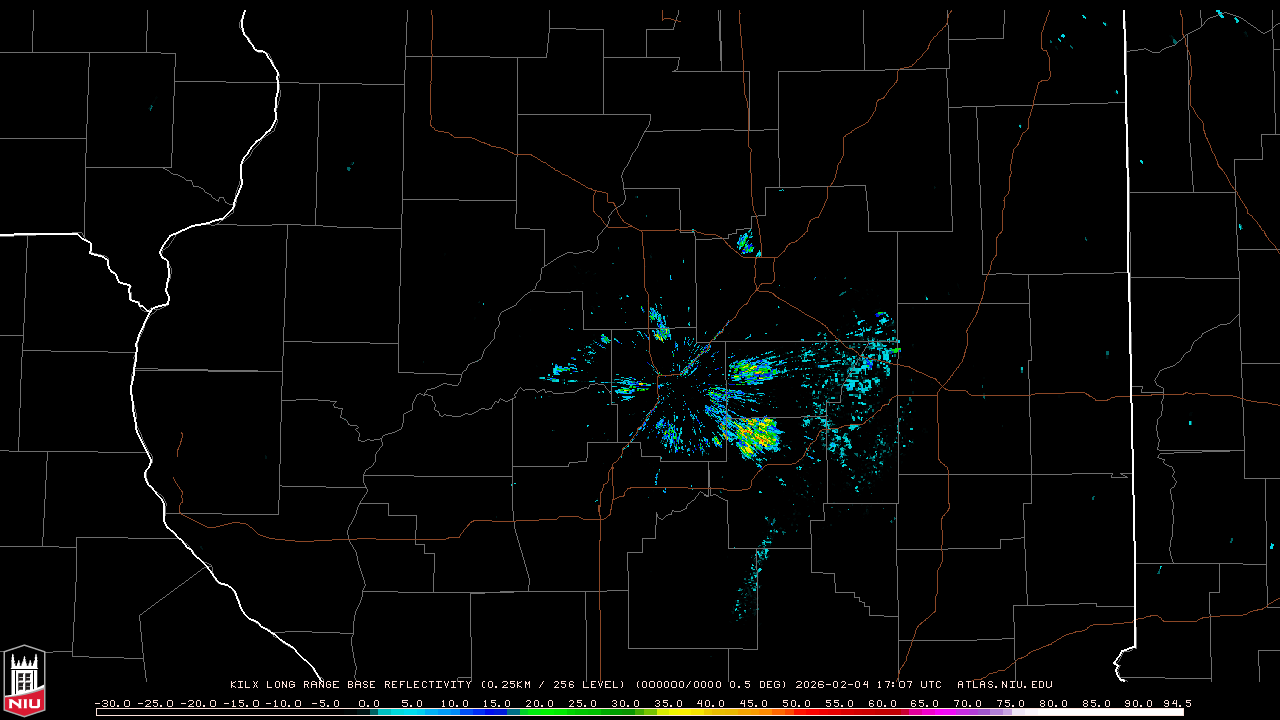The height and width of the screenshot is (720, 1280).
Task: Click the '0.5 DEG' elevation text
Action: (757, 685)
